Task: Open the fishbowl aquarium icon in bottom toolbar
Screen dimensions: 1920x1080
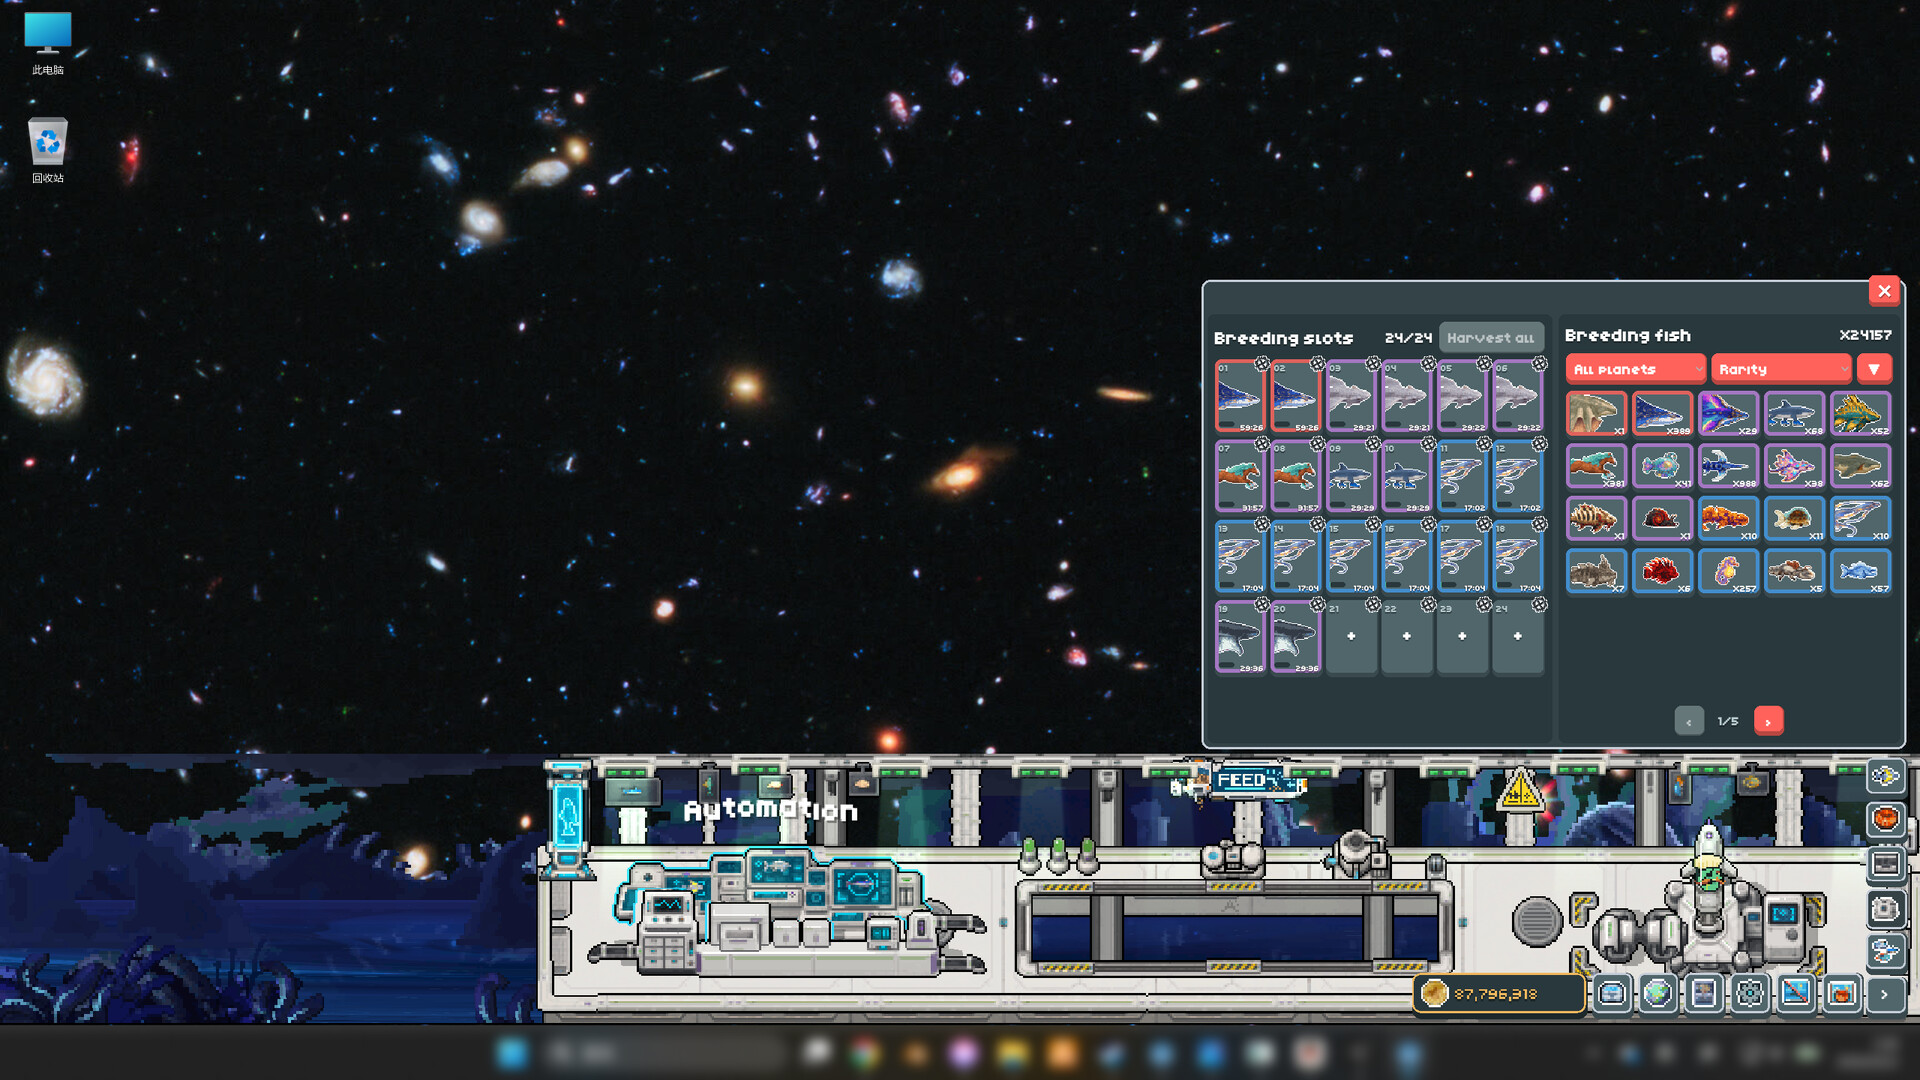Action: point(1842,994)
